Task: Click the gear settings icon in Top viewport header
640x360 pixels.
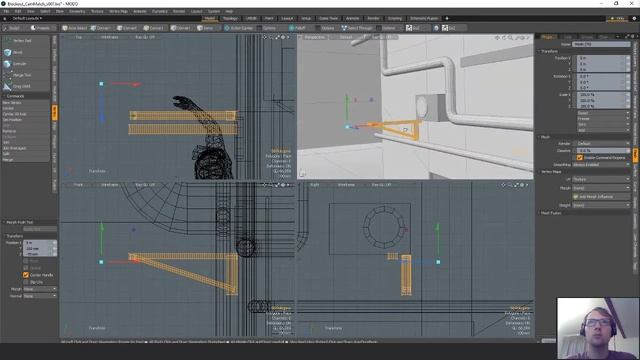Action: coord(283,37)
